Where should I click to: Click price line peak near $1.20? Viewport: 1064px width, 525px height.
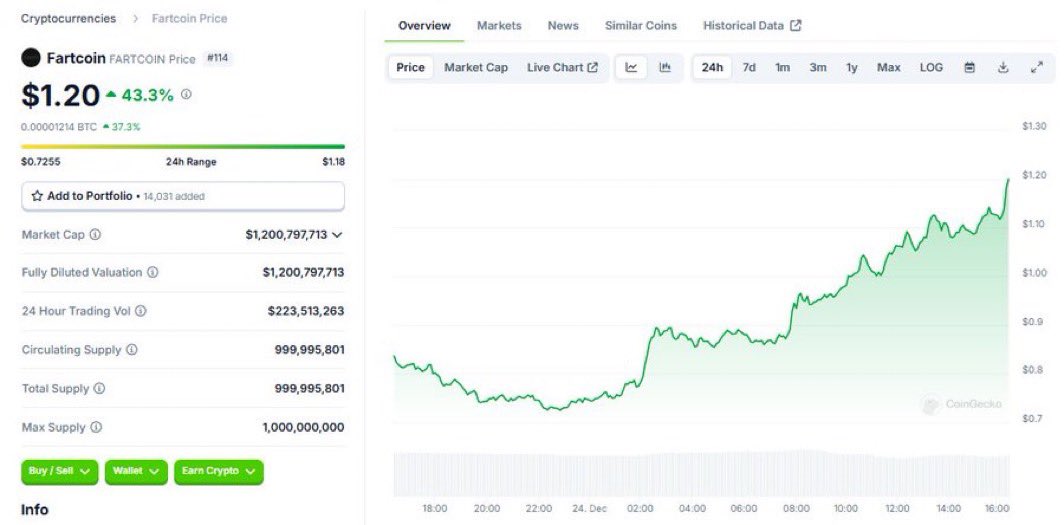(x=1008, y=180)
